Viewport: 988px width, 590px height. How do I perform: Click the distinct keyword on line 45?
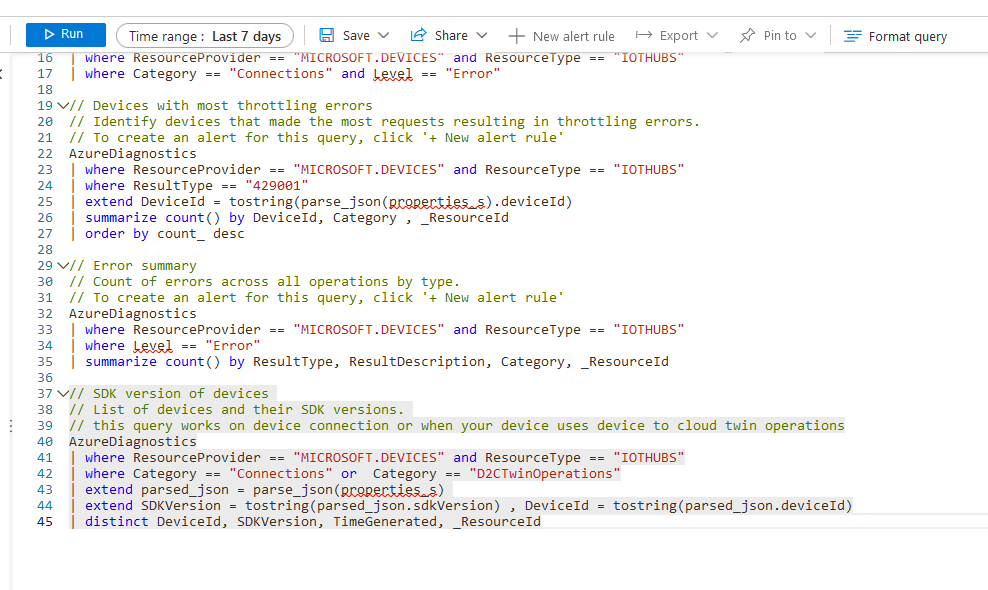117,521
